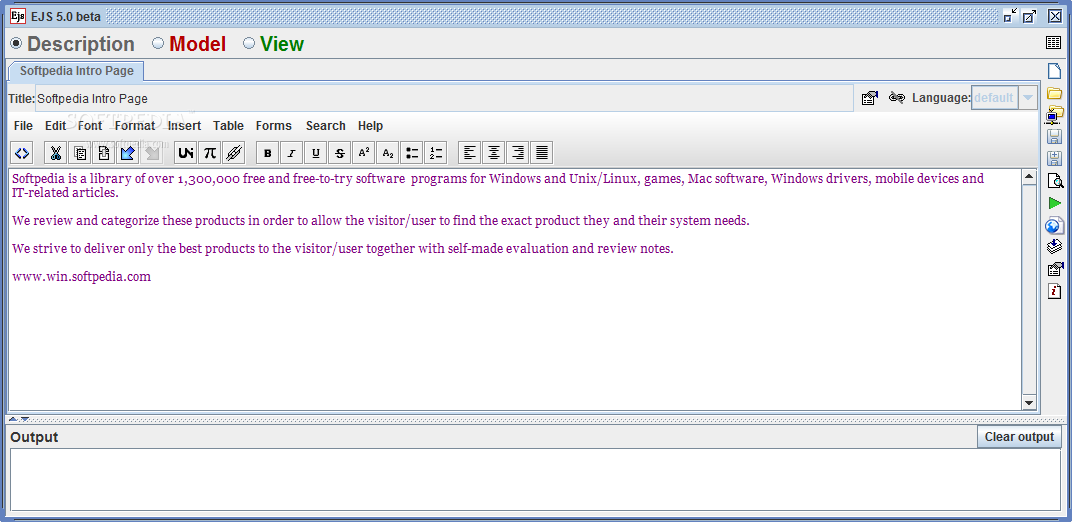1072x522 pixels.
Task: Apply Italic formatting
Action: (291, 153)
